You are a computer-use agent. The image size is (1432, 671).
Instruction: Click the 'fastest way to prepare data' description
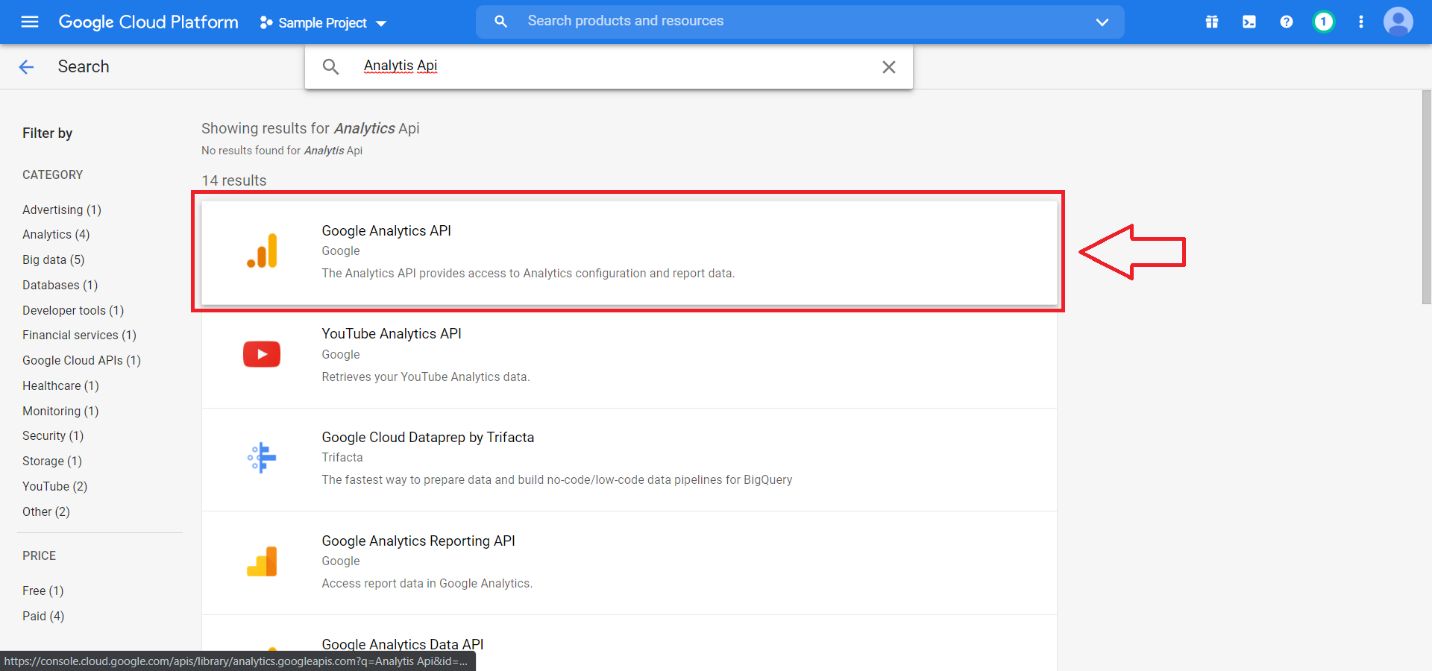[557, 480]
